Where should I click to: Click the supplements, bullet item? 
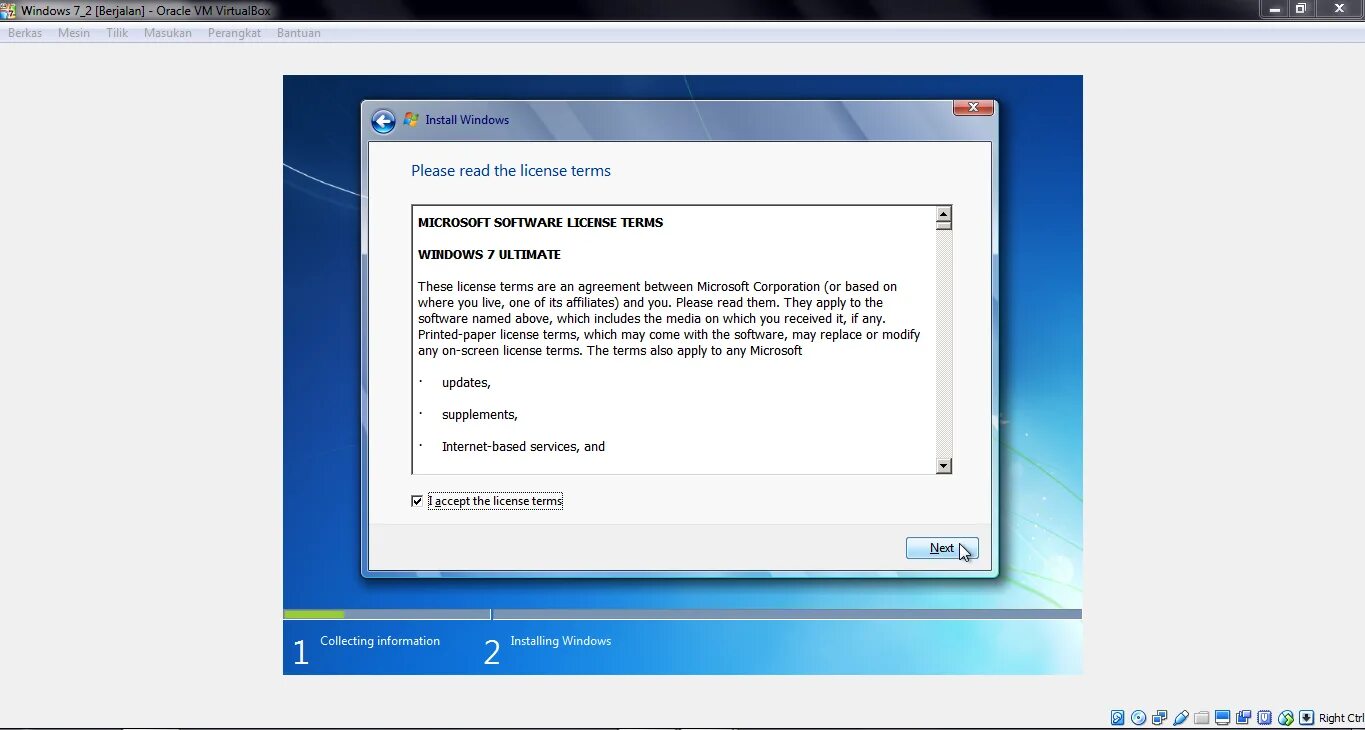pyautogui.click(x=480, y=415)
